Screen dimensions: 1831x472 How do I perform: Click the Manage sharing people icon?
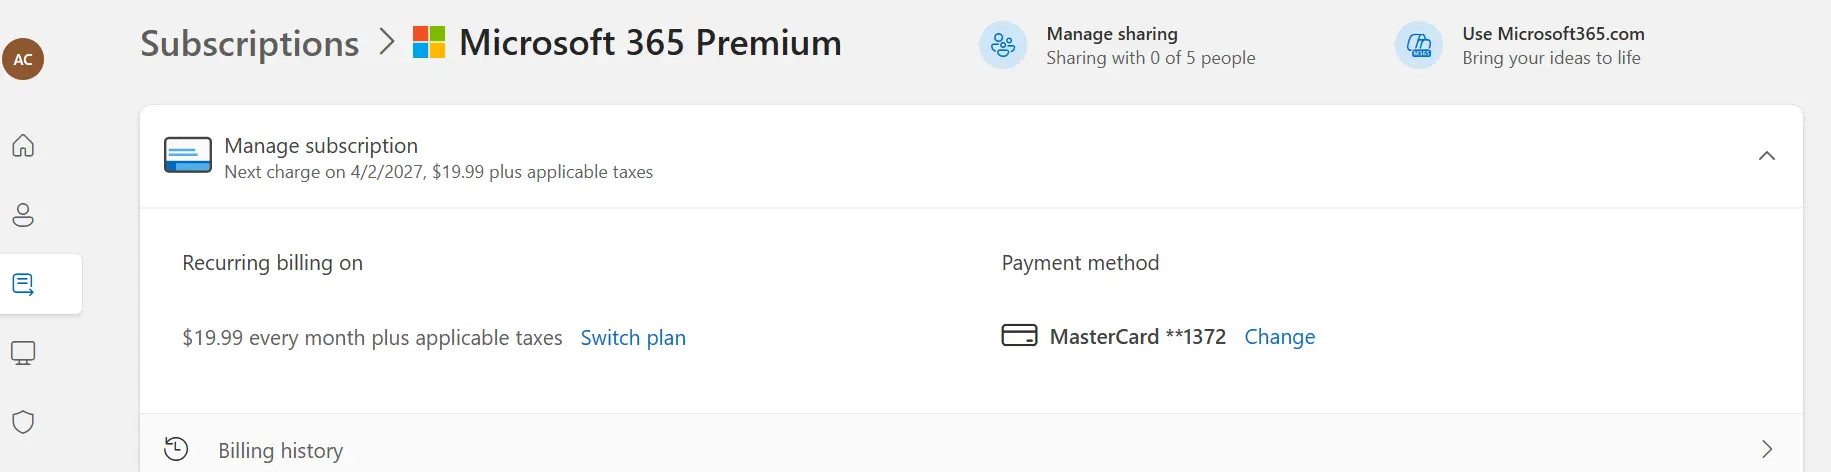coord(1003,45)
